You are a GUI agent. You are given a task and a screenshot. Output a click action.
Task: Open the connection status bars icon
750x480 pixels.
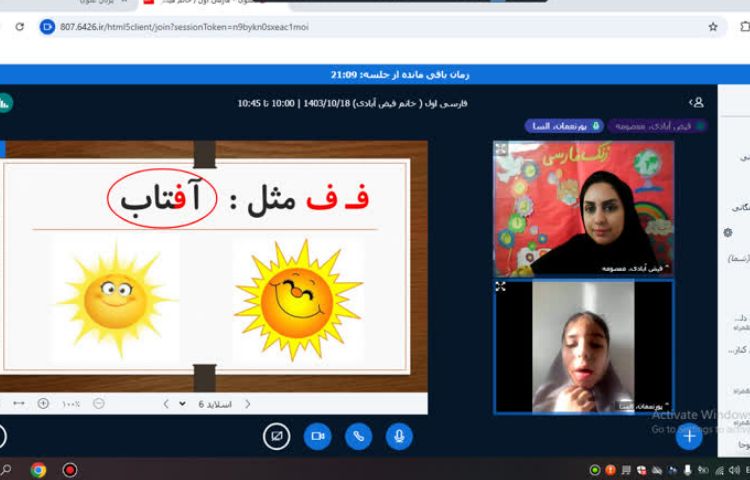pyautogui.click(x=5, y=103)
